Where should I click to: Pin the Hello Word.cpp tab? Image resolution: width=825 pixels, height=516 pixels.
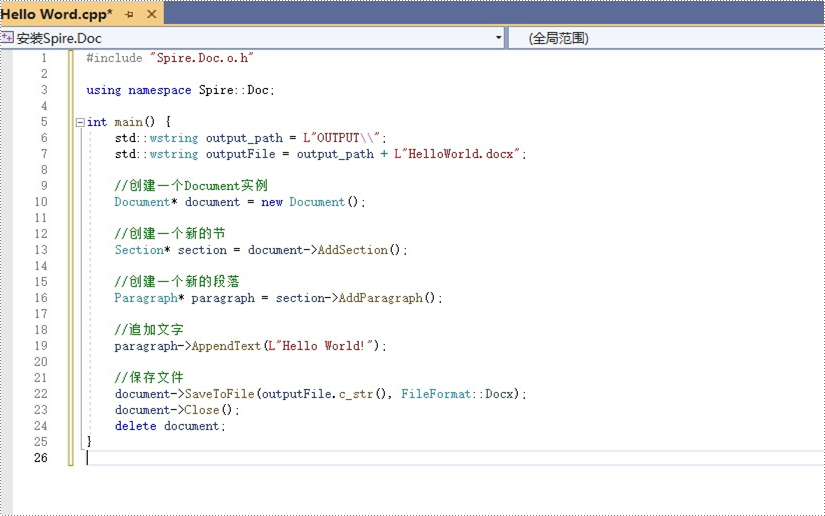tap(129, 15)
